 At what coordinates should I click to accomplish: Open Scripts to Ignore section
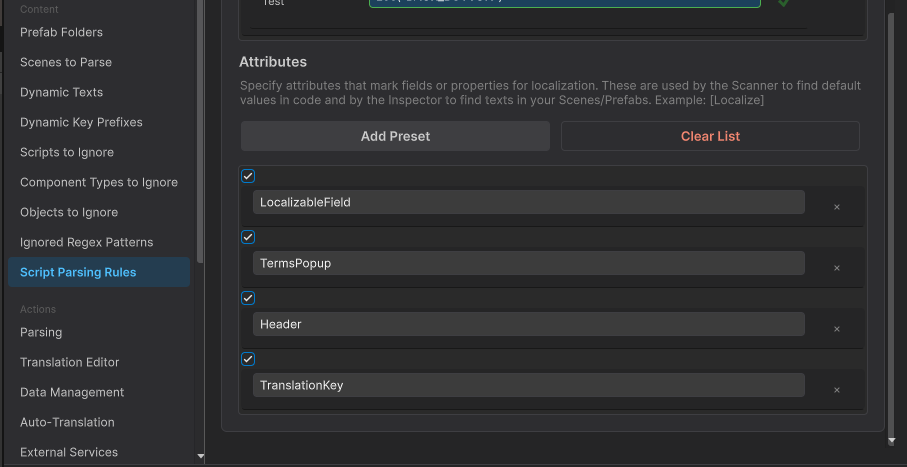[x=67, y=153]
